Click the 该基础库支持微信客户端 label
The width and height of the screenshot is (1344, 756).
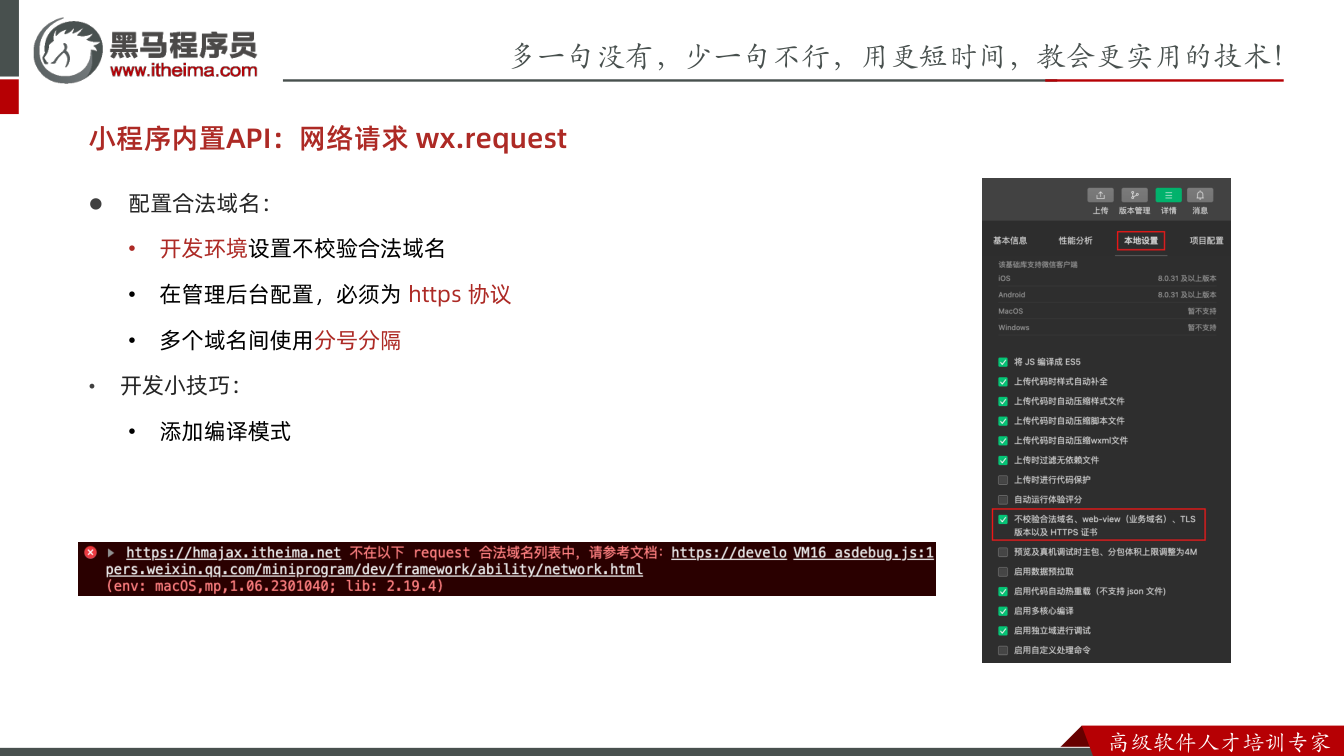pyautogui.click(x=1038, y=264)
